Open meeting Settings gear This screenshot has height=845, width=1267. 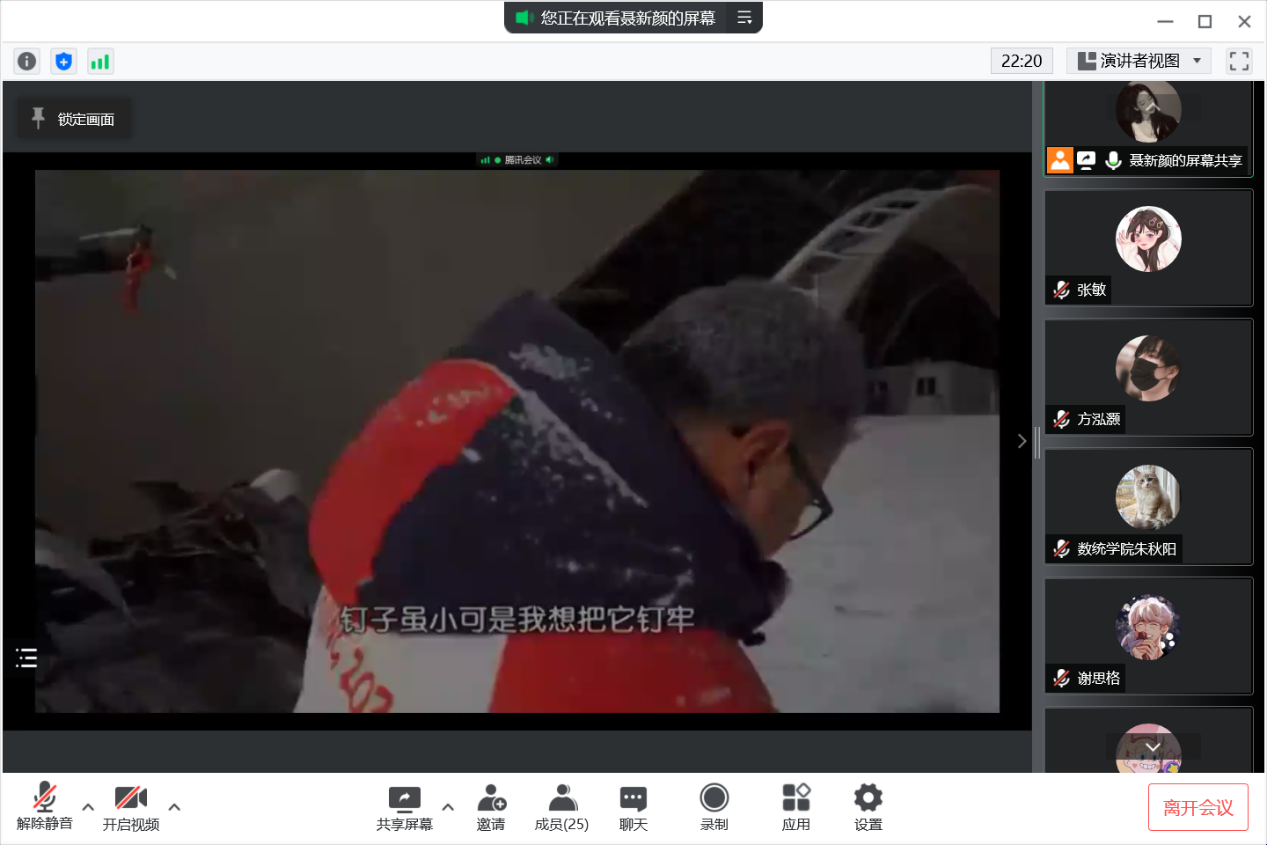(868, 807)
